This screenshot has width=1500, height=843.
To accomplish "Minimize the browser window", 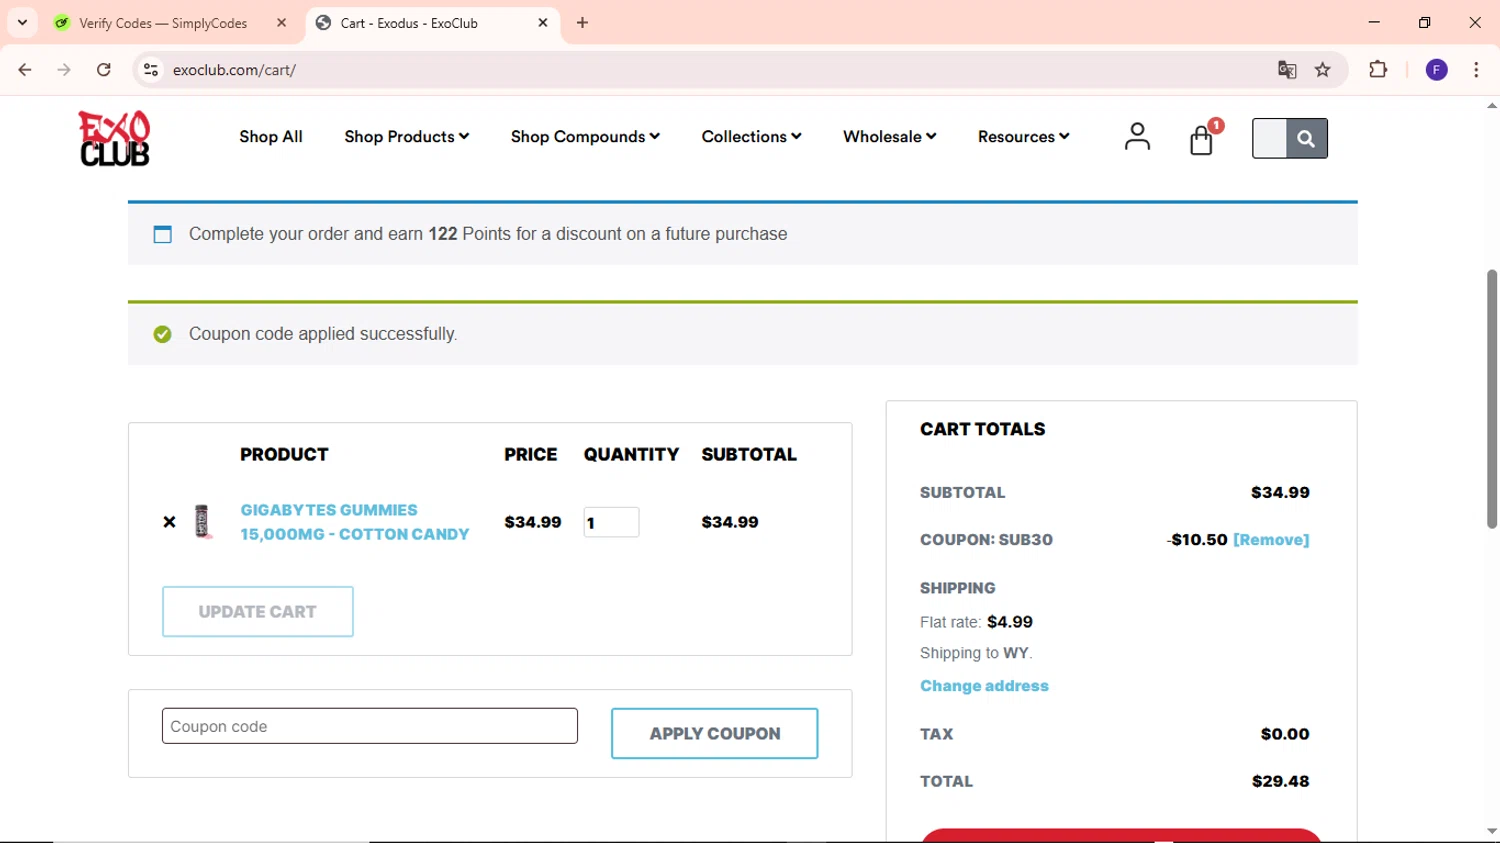I will tap(1374, 22).
